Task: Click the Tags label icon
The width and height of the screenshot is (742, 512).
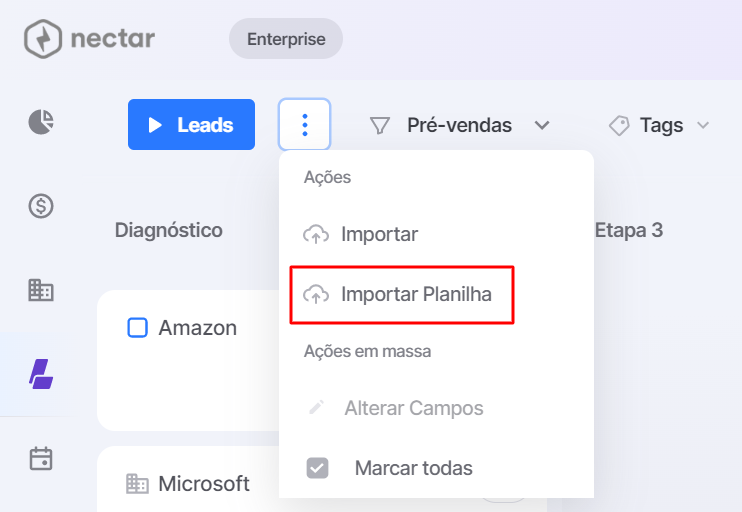Action: coord(619,125)
